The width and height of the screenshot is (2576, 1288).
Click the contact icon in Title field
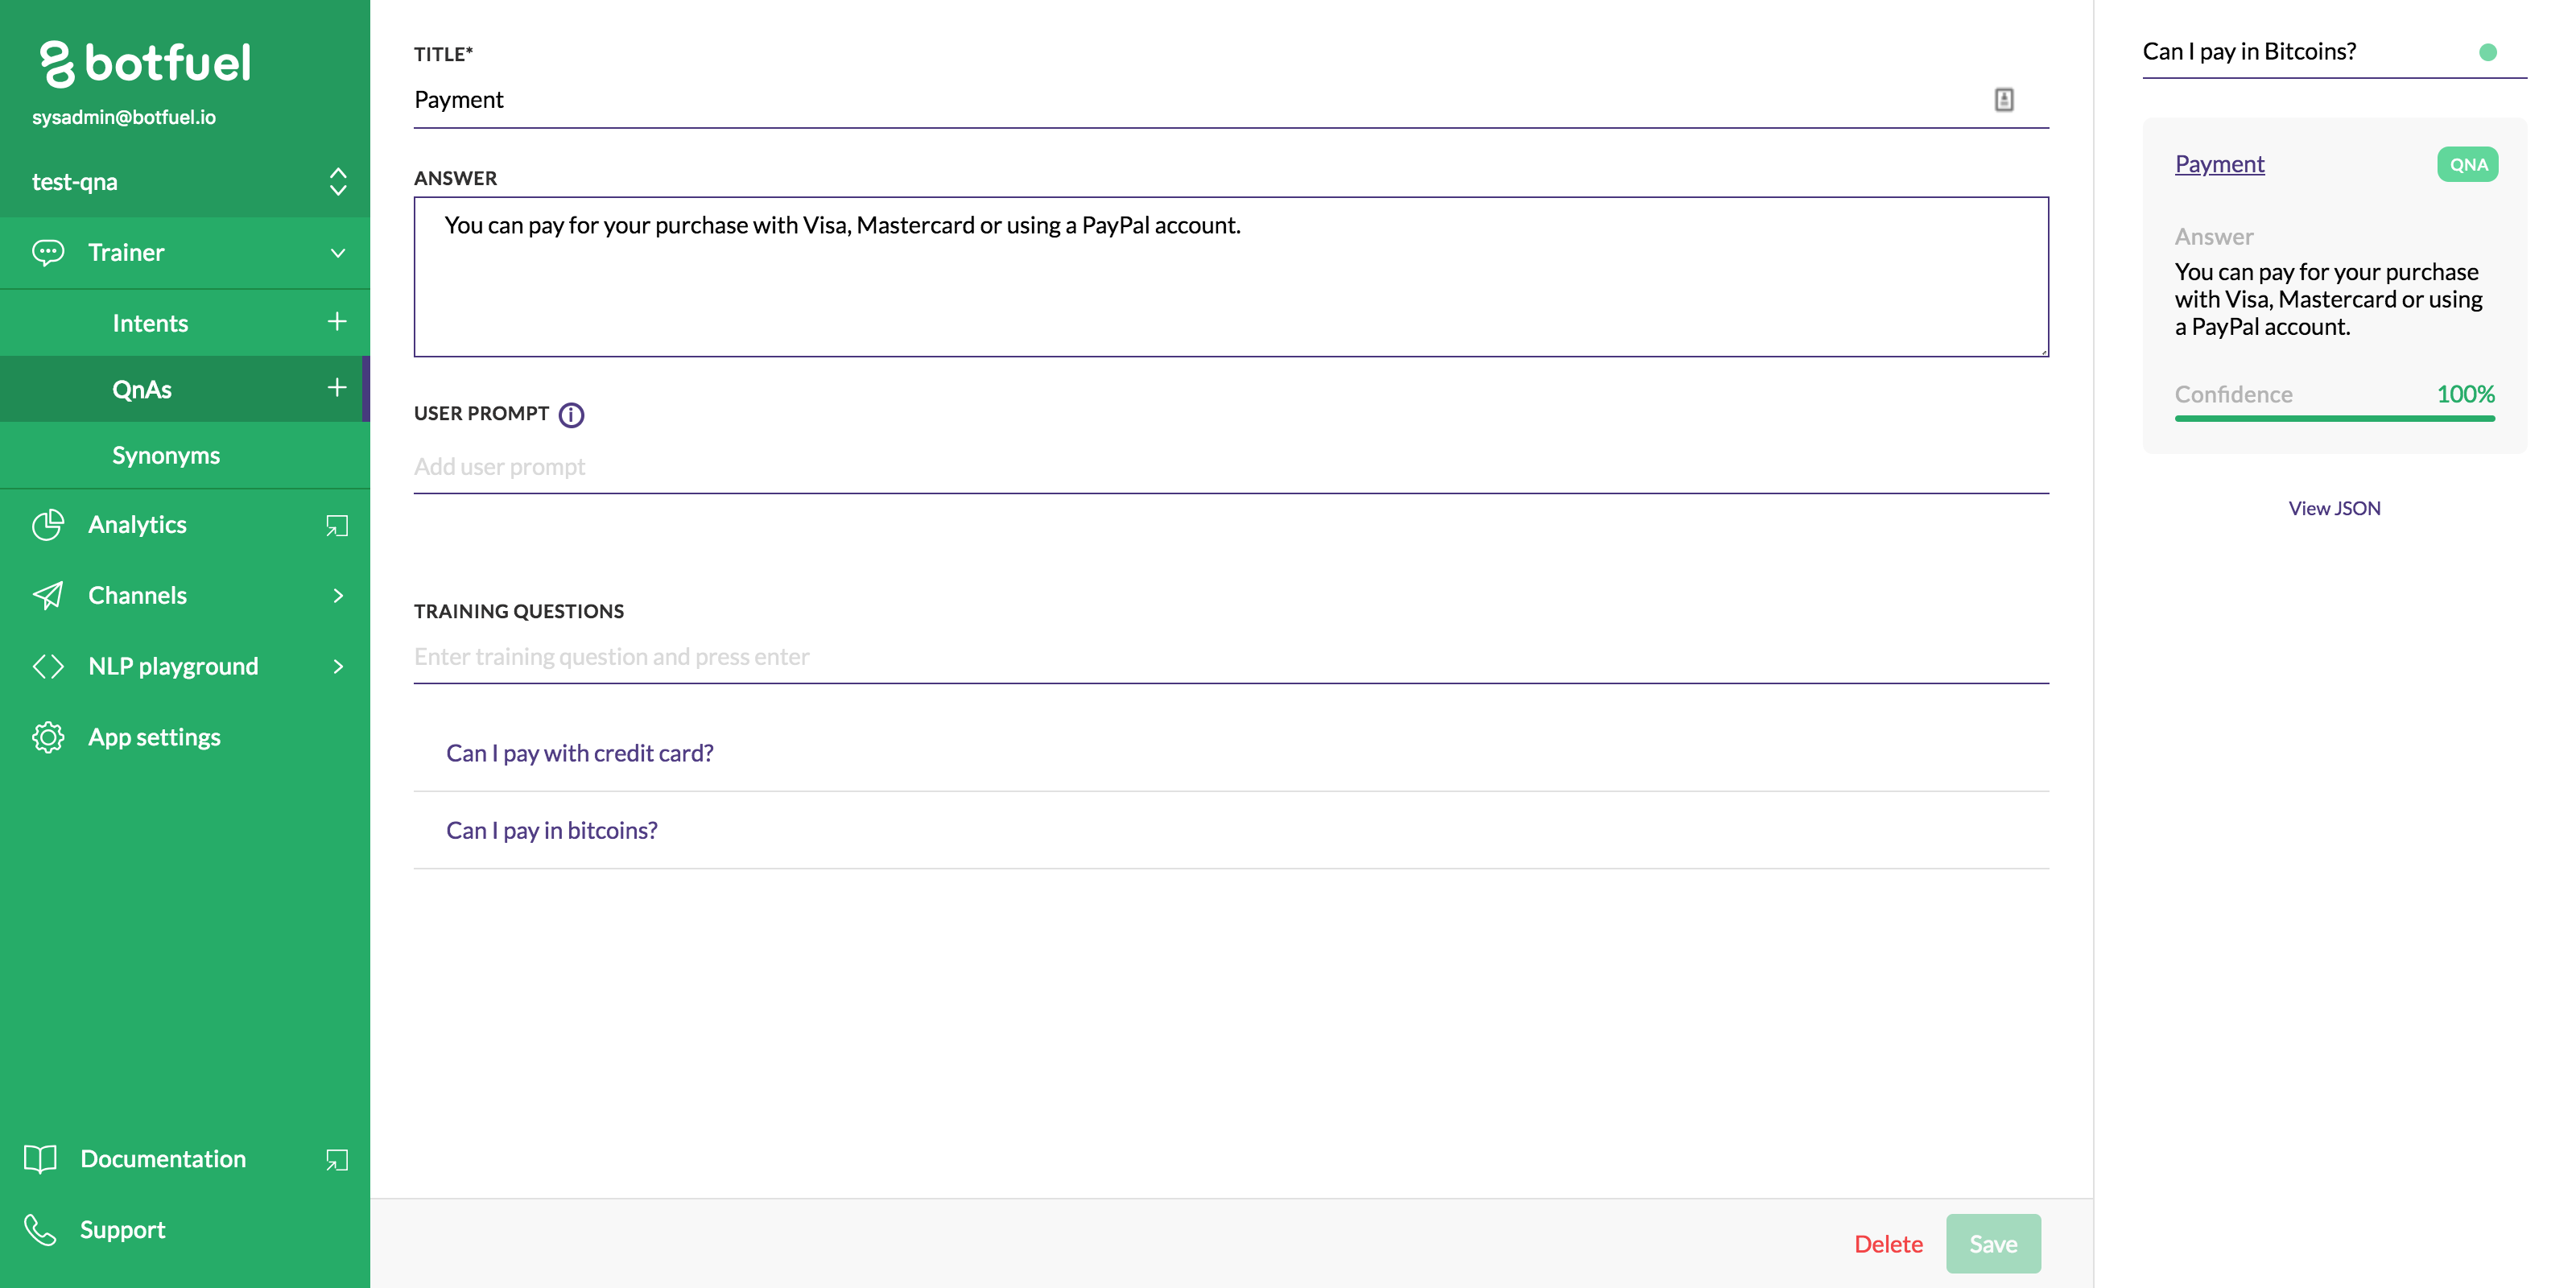(2003, 100)
